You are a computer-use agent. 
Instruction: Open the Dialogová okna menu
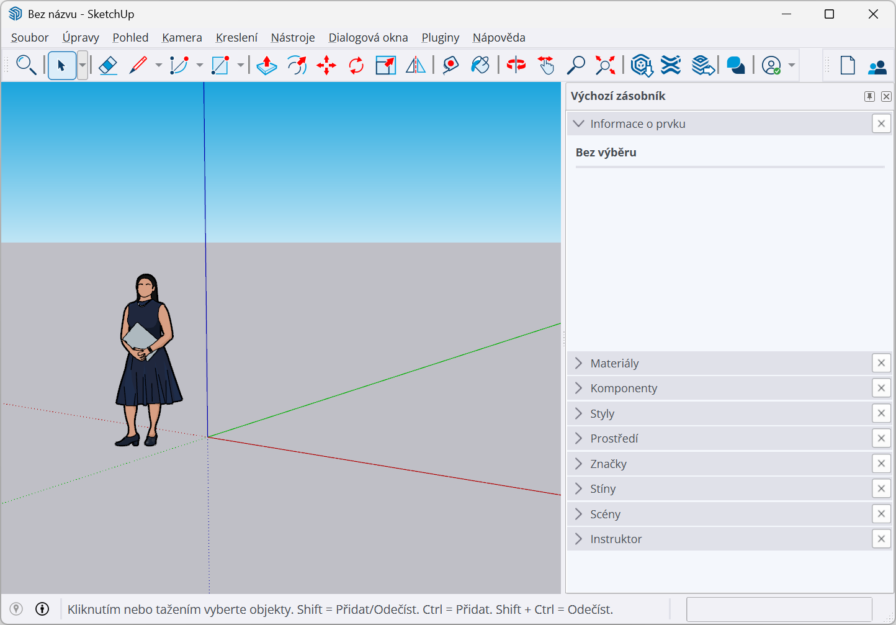tap(368, 37)
